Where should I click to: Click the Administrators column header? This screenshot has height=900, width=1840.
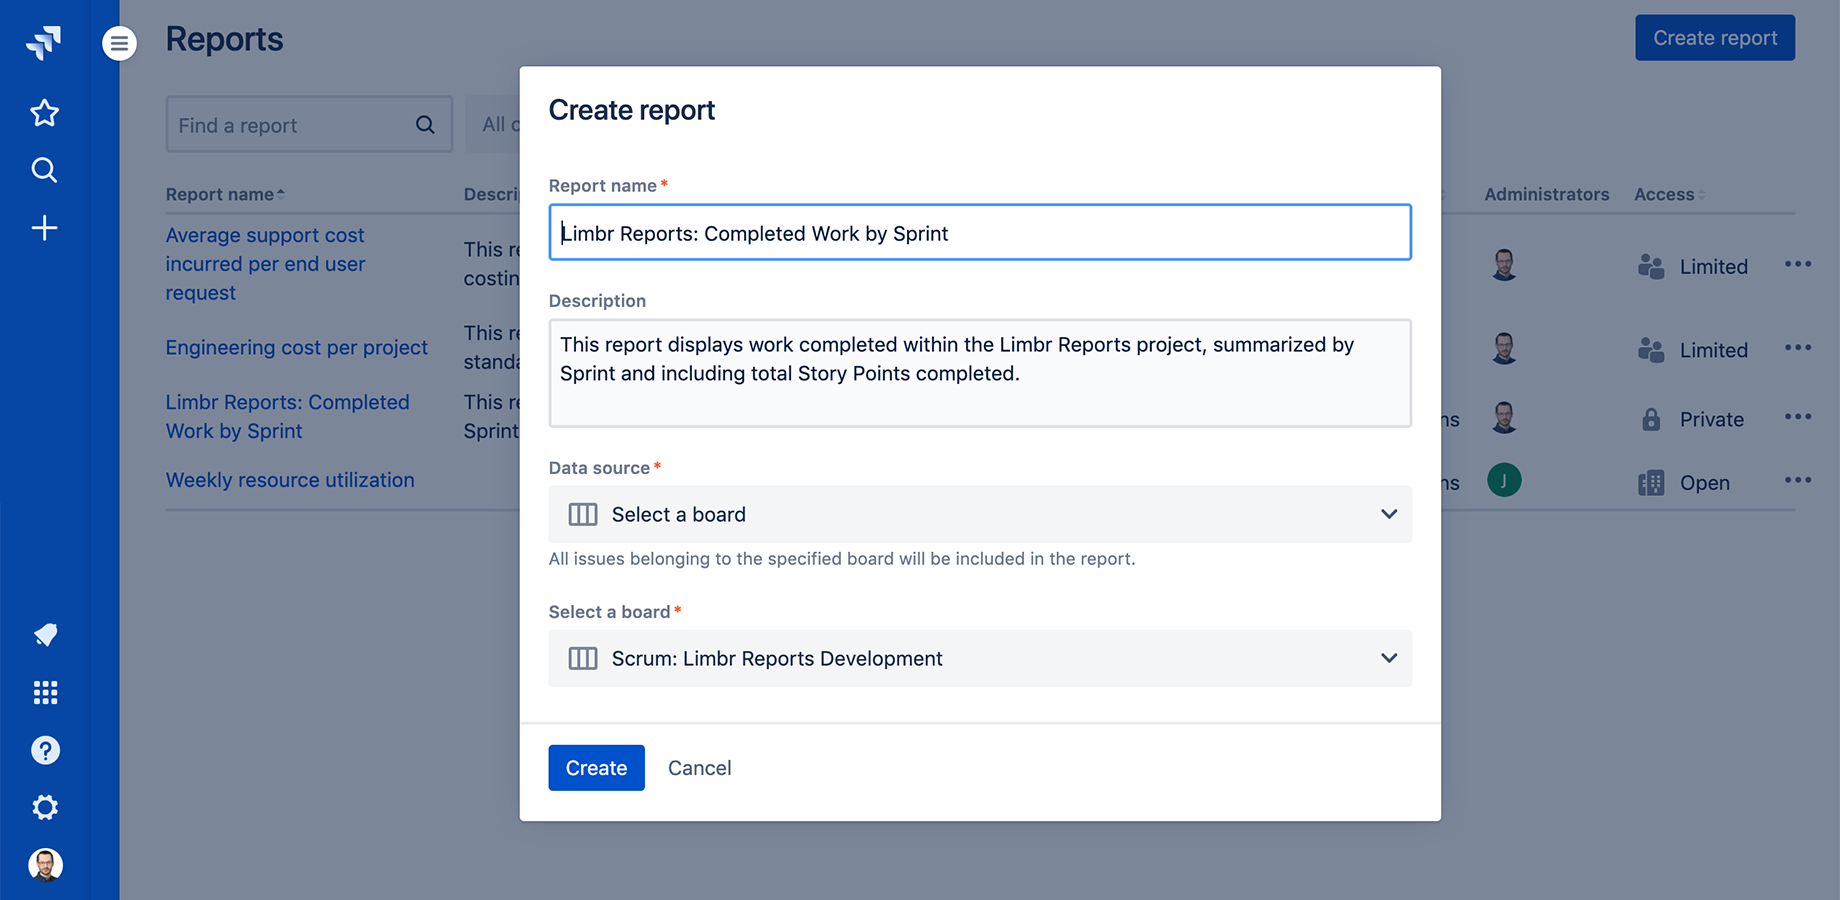click(x=1547, y=194)
